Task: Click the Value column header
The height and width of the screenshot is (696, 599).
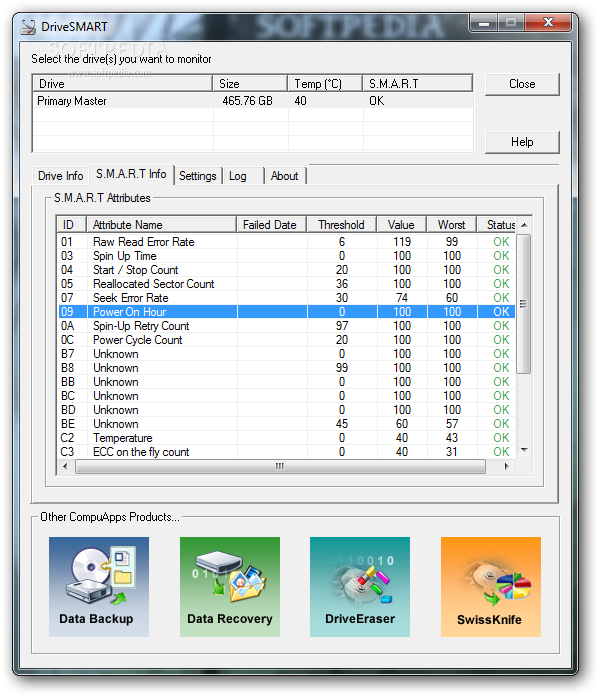Action: pos(401,225)
